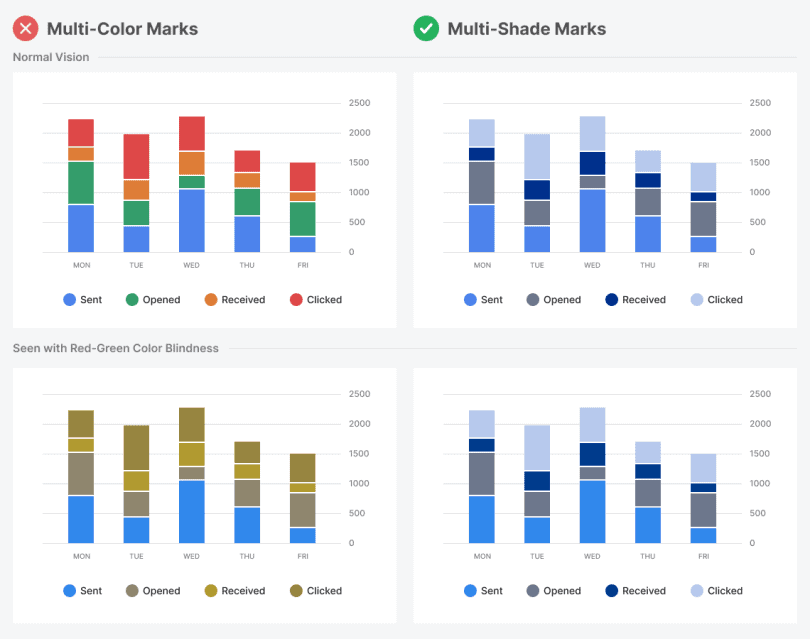Viewport: 810px width, 639px height.
Task: Select the Seen with Red-Green Color Blindness label
Action: [115, 348]
